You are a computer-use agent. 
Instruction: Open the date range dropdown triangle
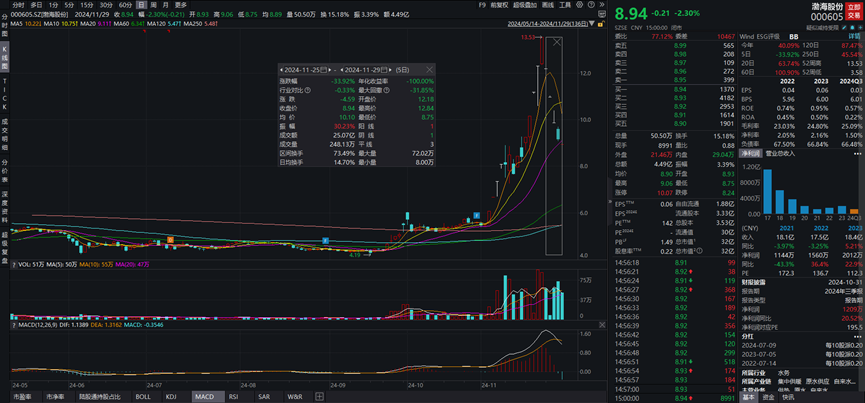pyautogui.click(x=591, y=24)
